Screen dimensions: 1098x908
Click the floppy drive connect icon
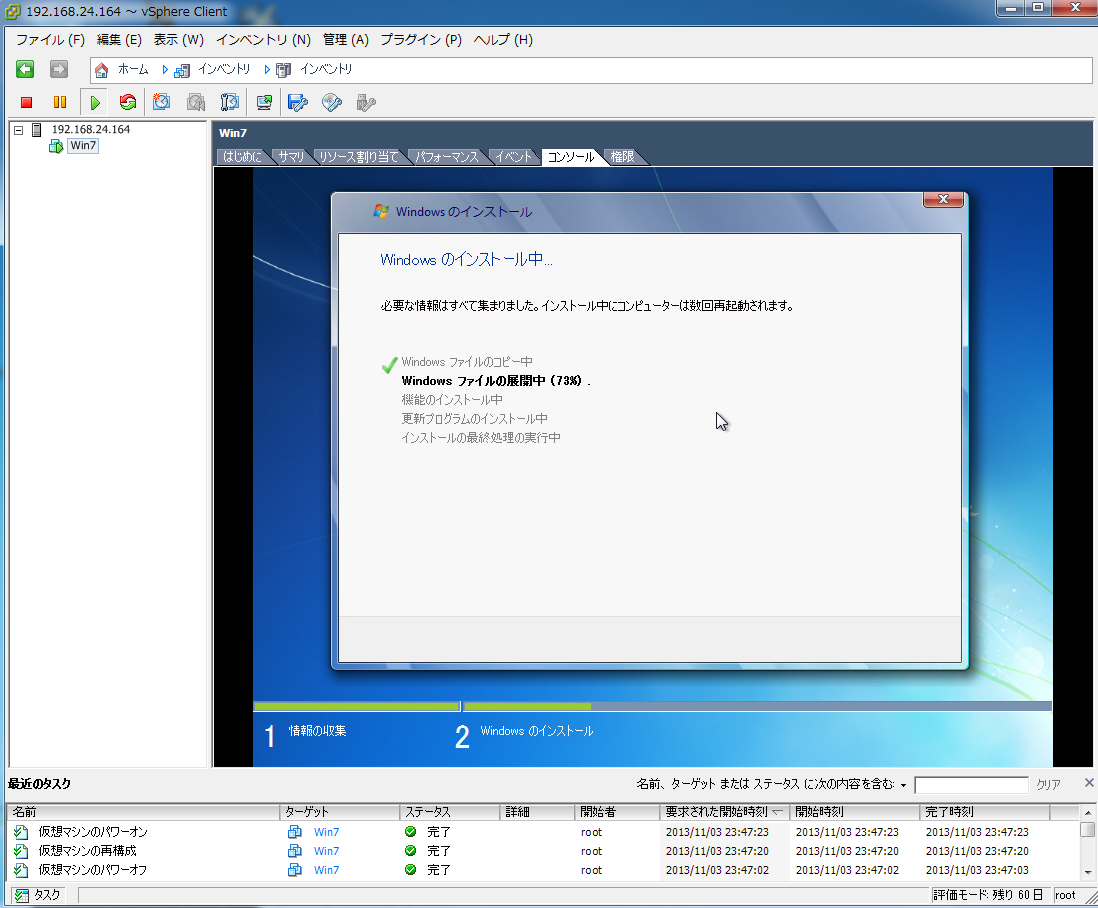tap(297, 102)
